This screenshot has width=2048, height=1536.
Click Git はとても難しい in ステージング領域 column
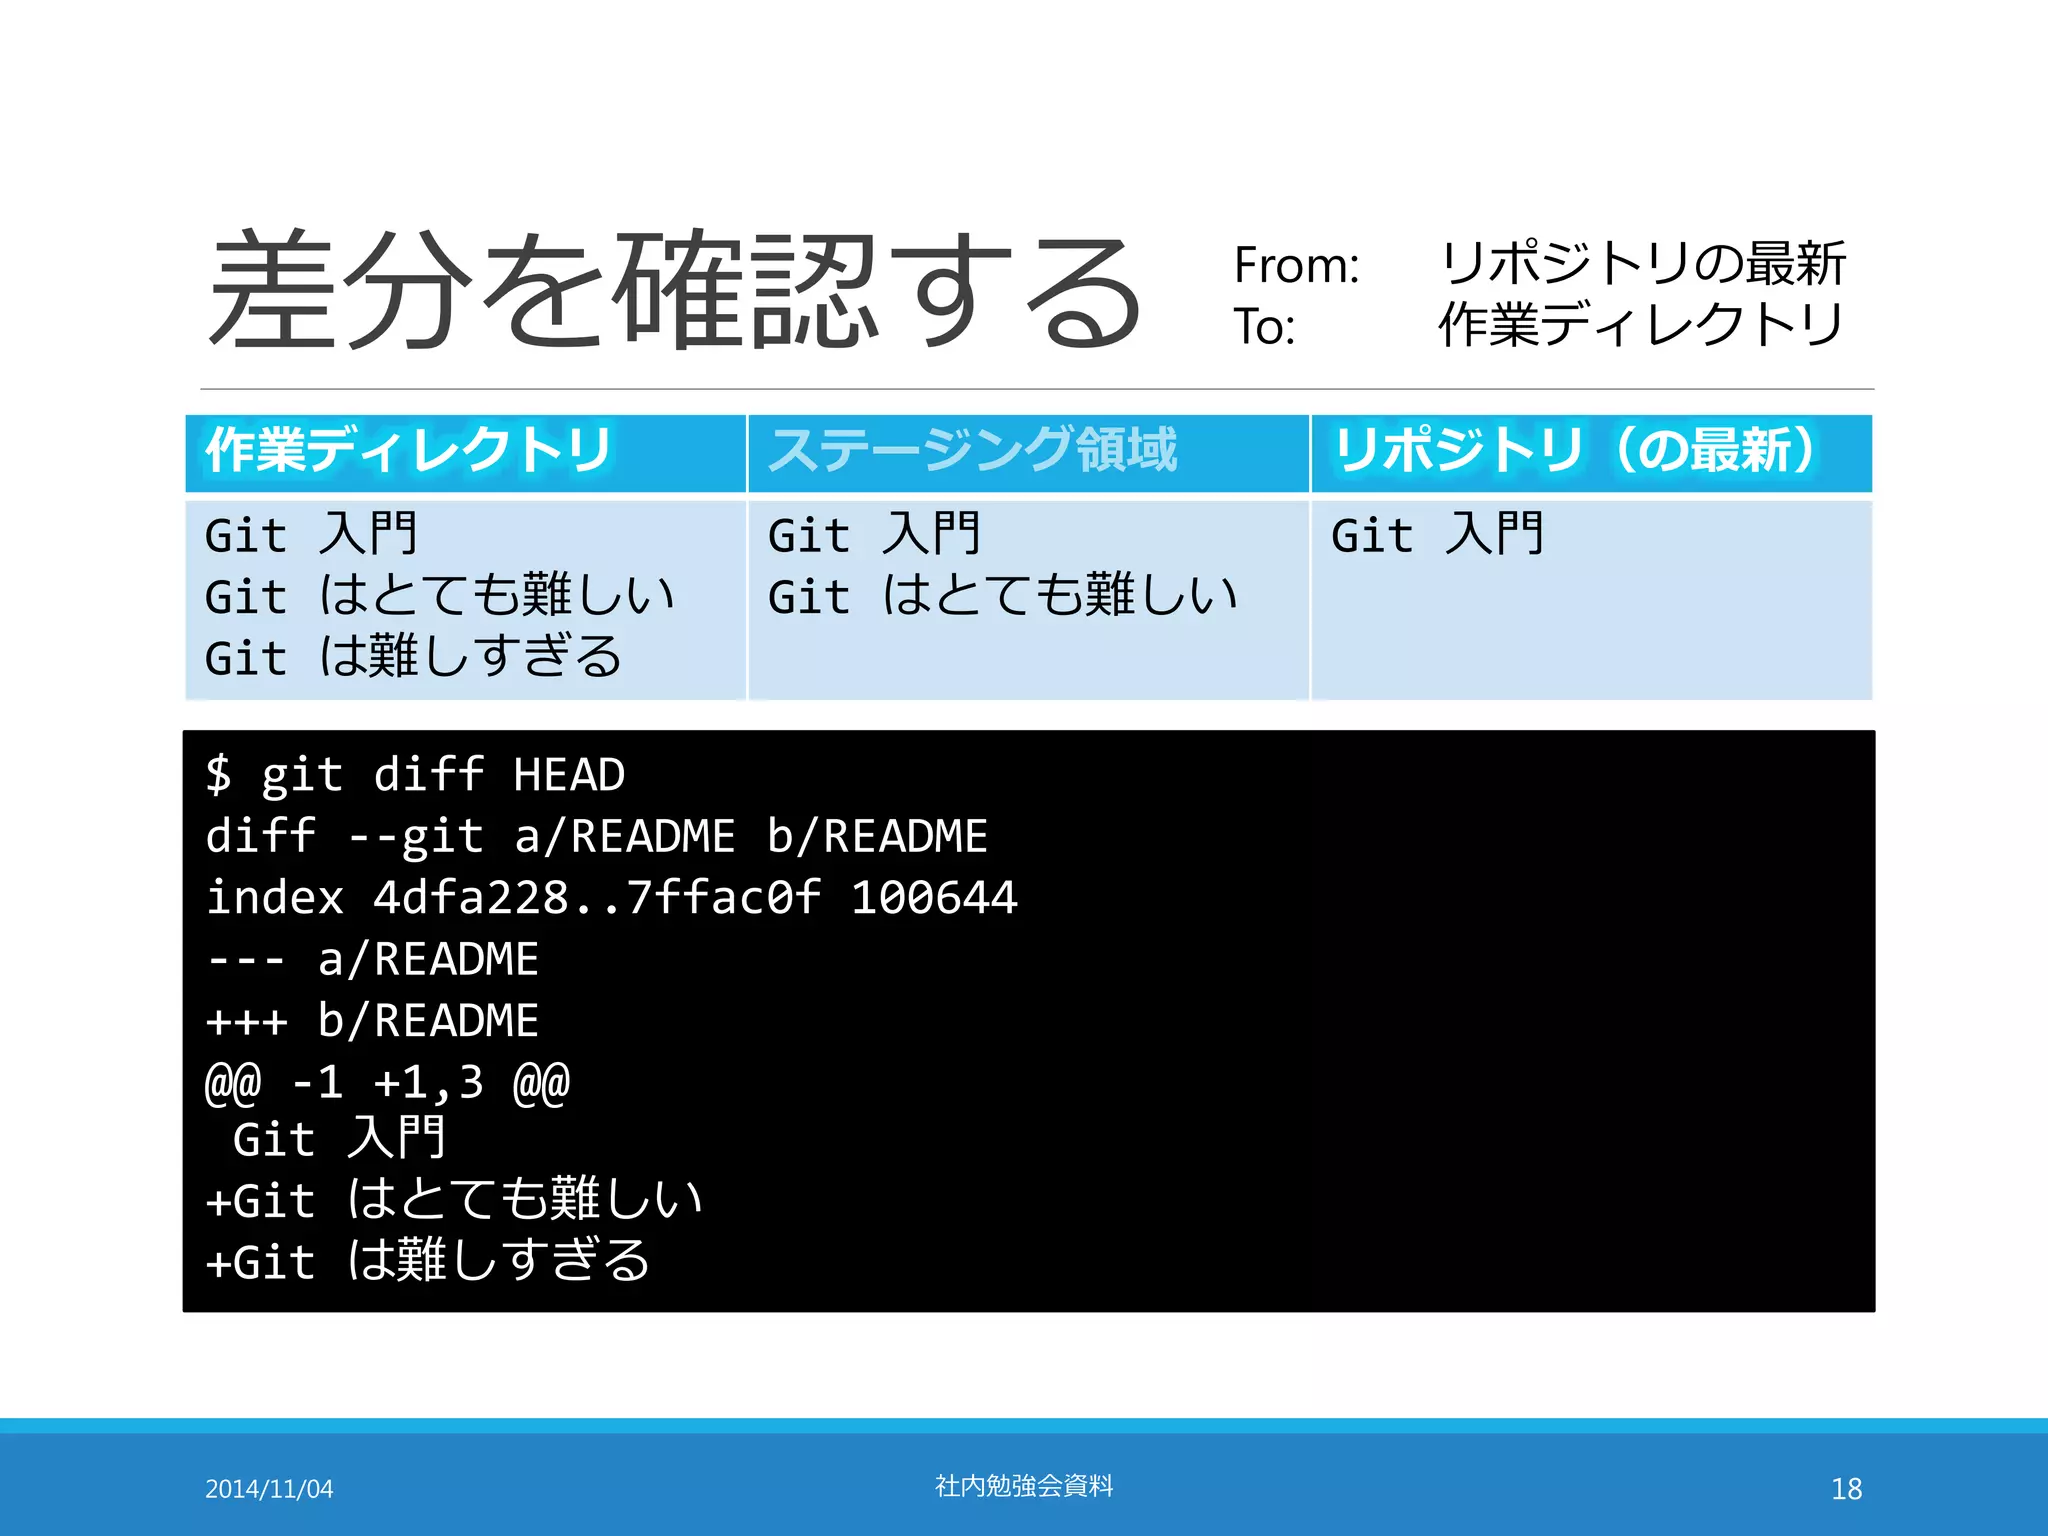[1003, 595]
